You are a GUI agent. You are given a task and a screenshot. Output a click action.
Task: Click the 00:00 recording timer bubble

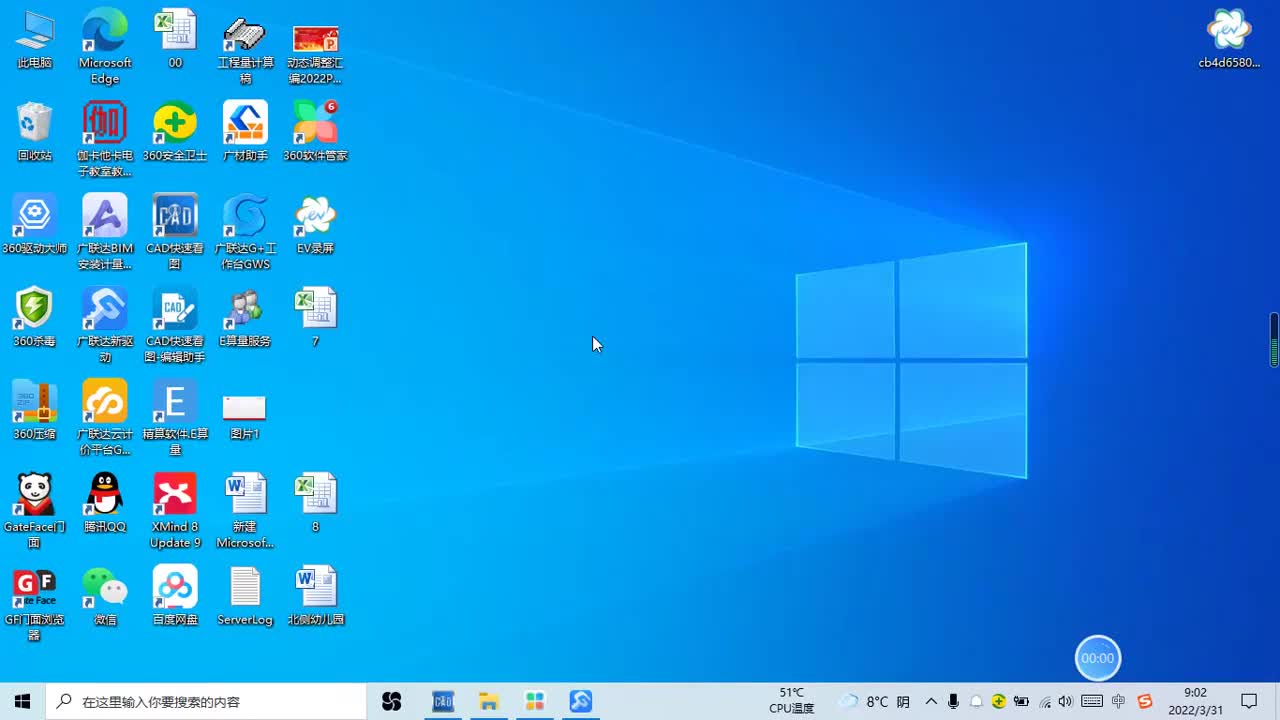(x=1098, y=658)
